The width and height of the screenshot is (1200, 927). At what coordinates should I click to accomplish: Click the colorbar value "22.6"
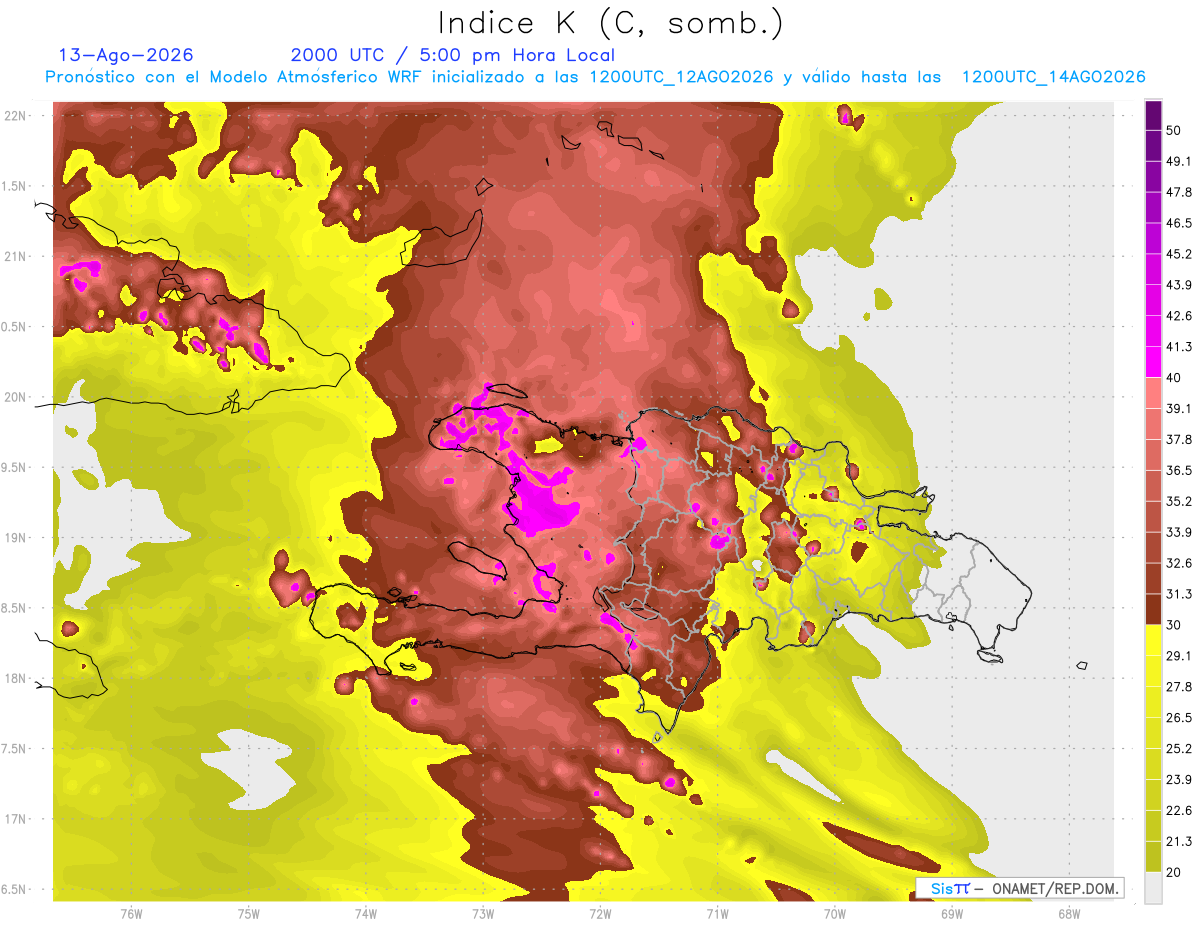[1179, 810]
